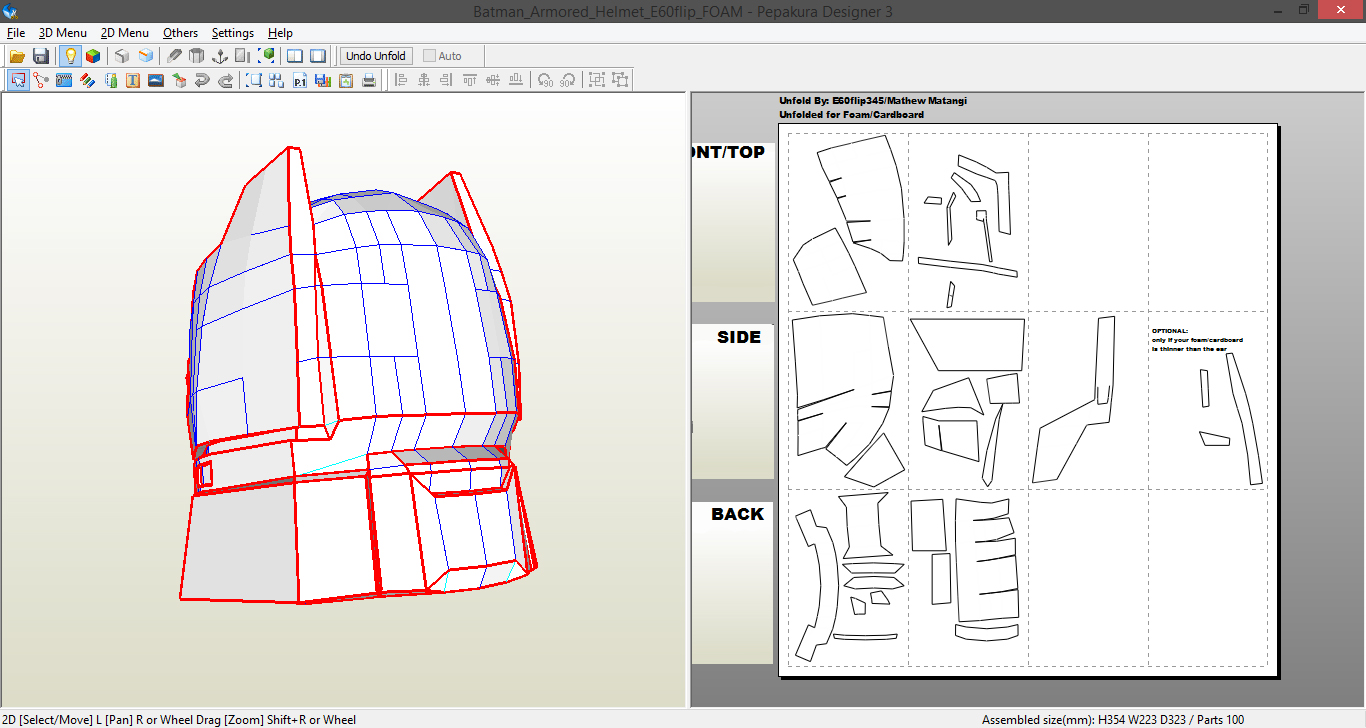Toggle the colored cube texture icon
Screen dimensions: 1366x728
coord(92,56)
